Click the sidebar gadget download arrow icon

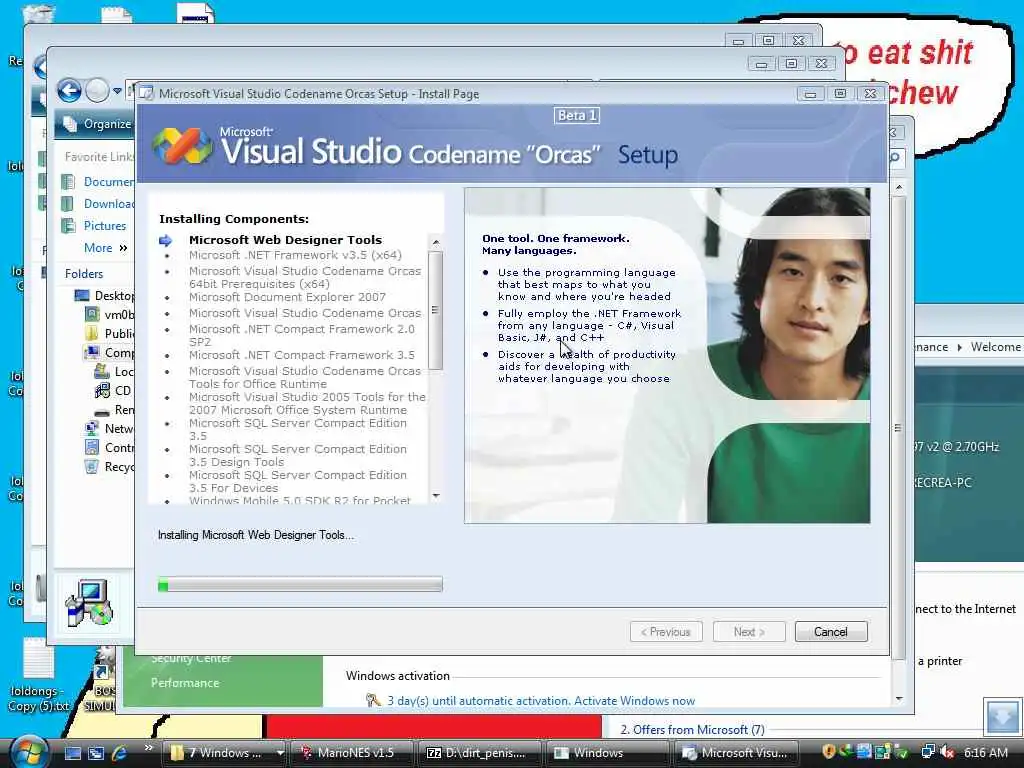tap(1002, 718)
